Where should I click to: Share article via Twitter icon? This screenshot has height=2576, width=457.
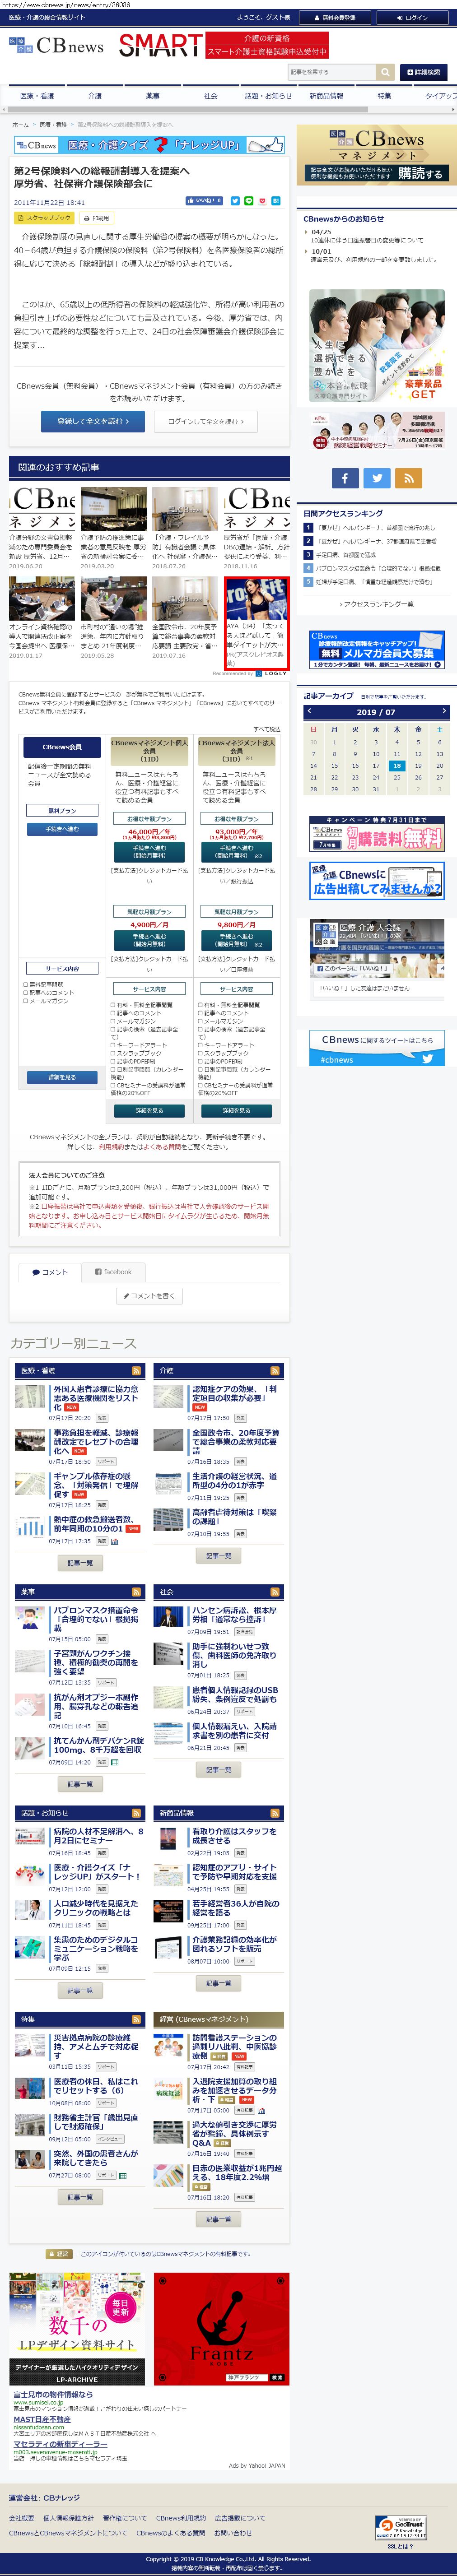tap(235, 201)
